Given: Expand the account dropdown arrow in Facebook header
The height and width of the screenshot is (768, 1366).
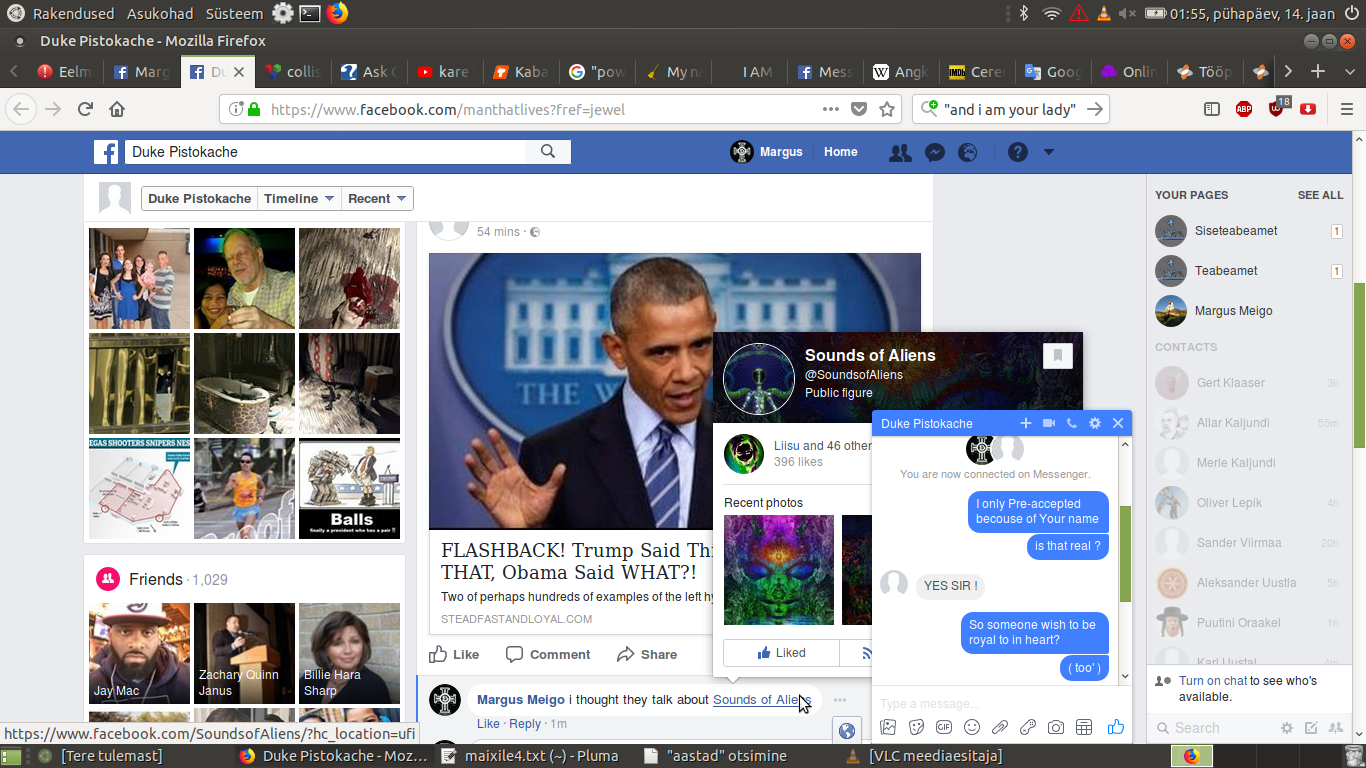Looking at the screenshot, I should click(1049, 152).
